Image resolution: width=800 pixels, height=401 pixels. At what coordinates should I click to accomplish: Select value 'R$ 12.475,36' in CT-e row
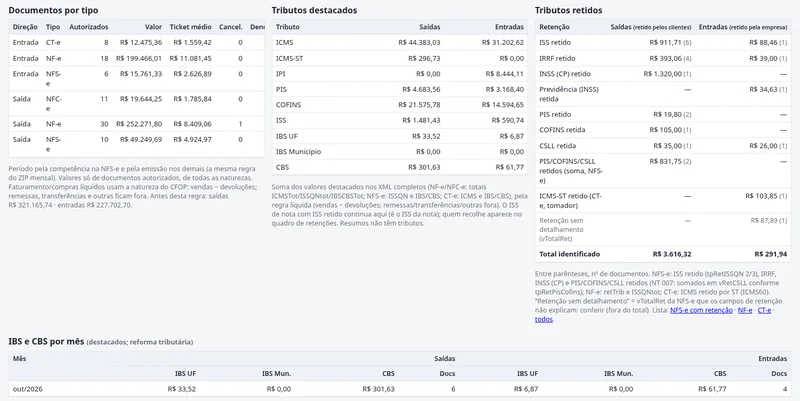[141, 42]
